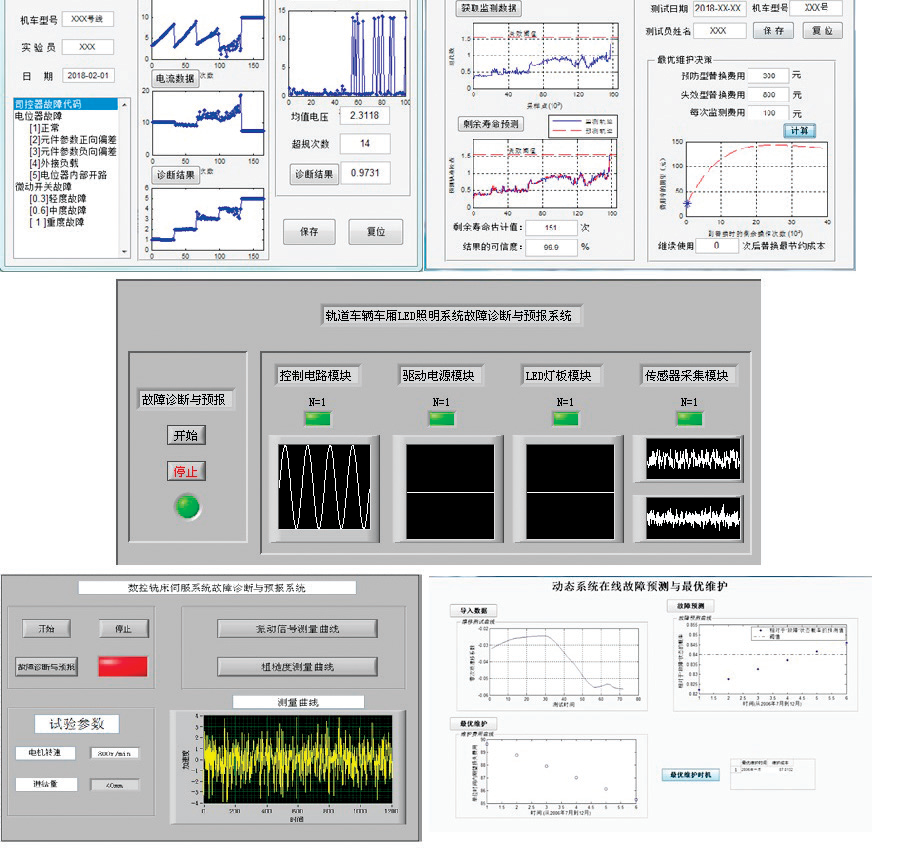Click the green N=1 indicator under 驱动电源模块

[x=441, y=418]
